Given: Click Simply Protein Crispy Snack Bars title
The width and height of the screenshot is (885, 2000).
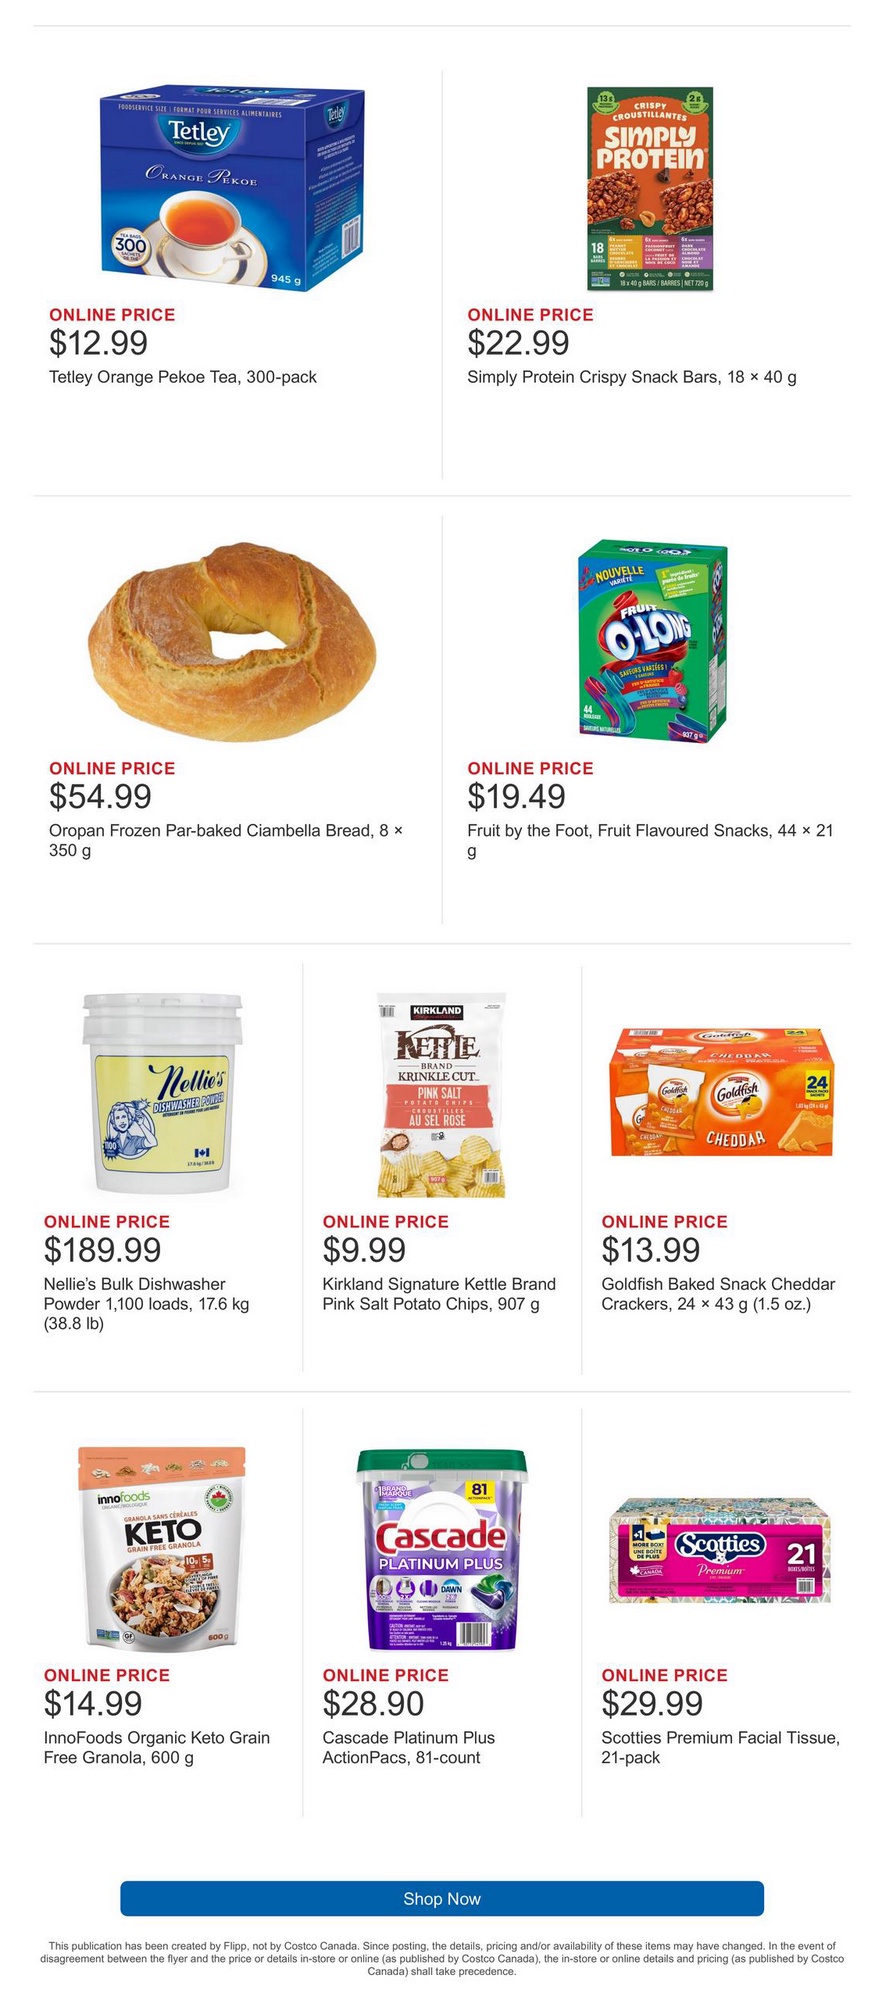Looking at the screenshot, I should (x=631, y=377).
